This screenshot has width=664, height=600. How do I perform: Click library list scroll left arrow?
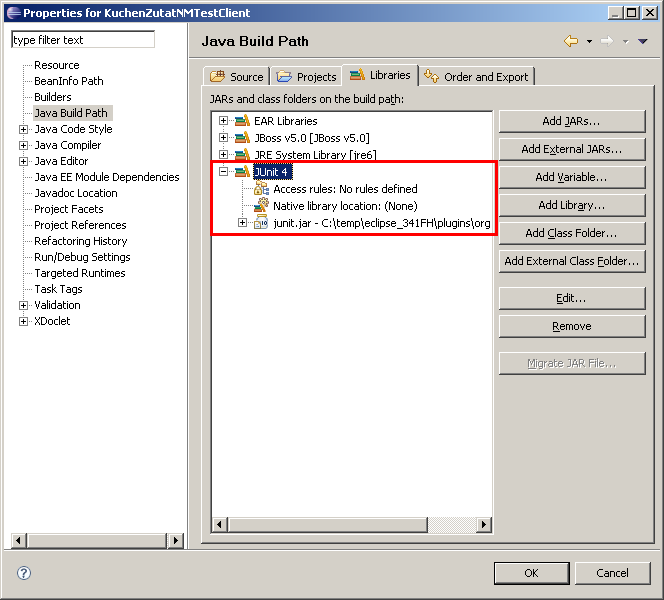219,525
